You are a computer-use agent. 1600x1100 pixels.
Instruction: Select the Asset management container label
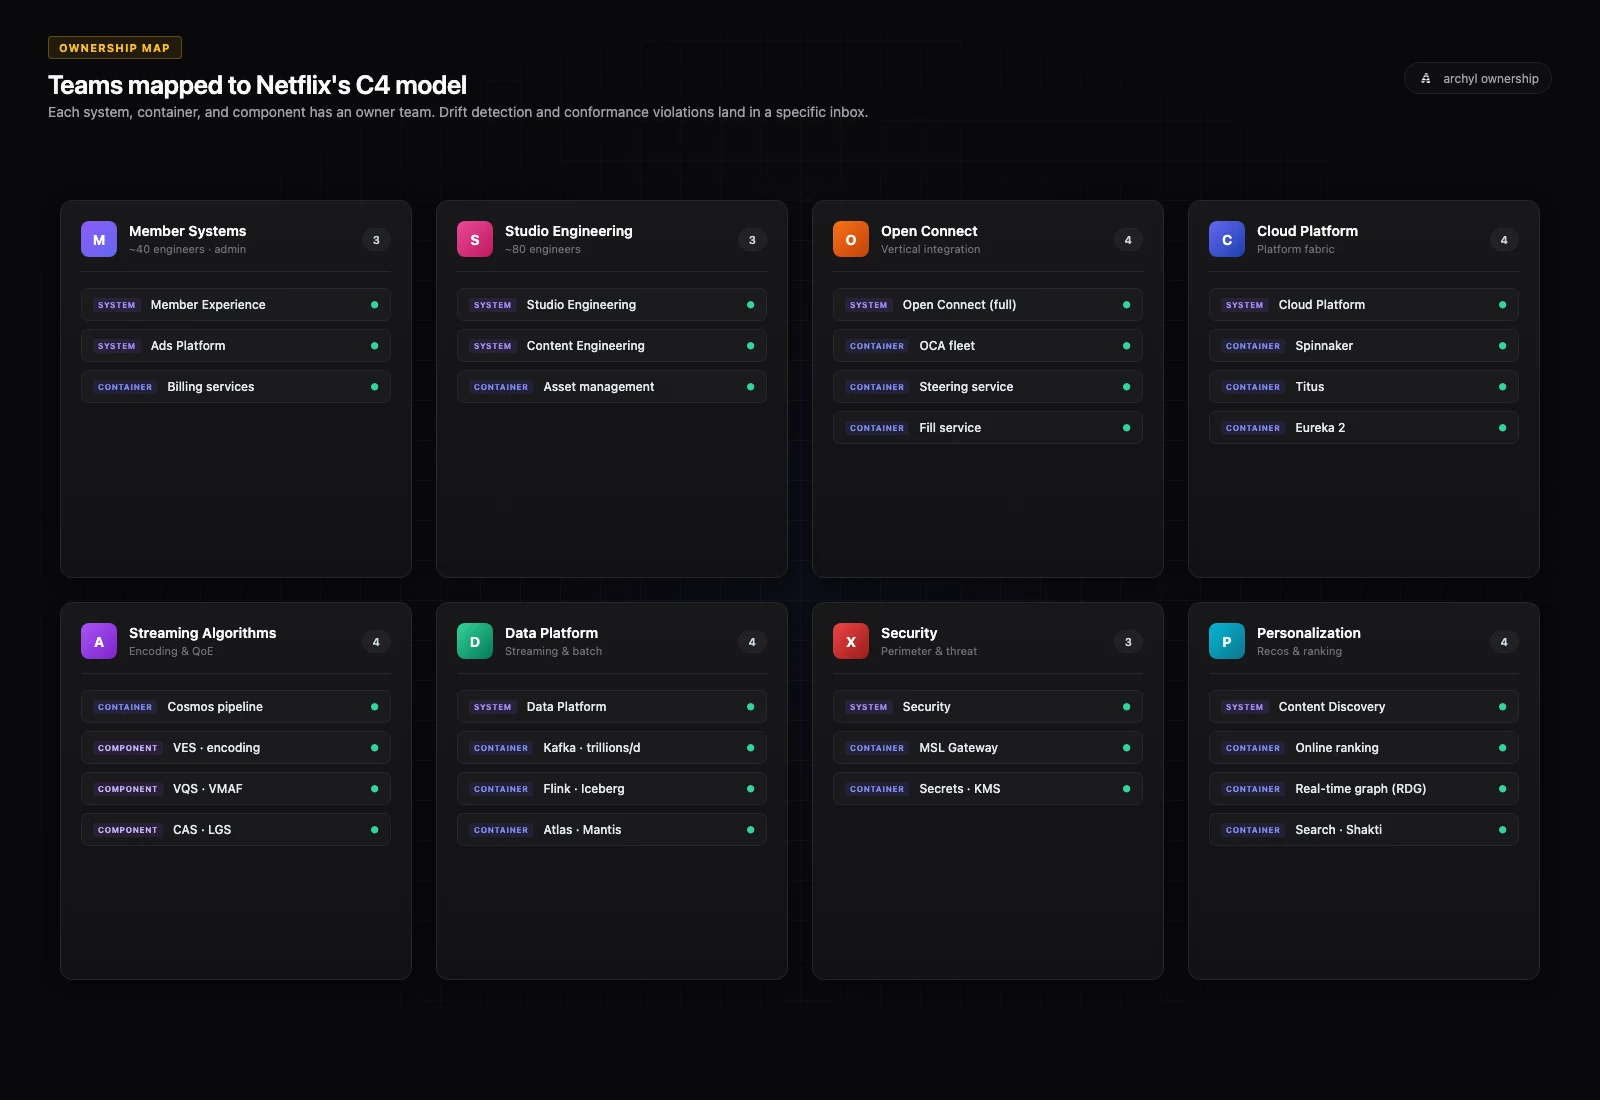pos(599,387)
